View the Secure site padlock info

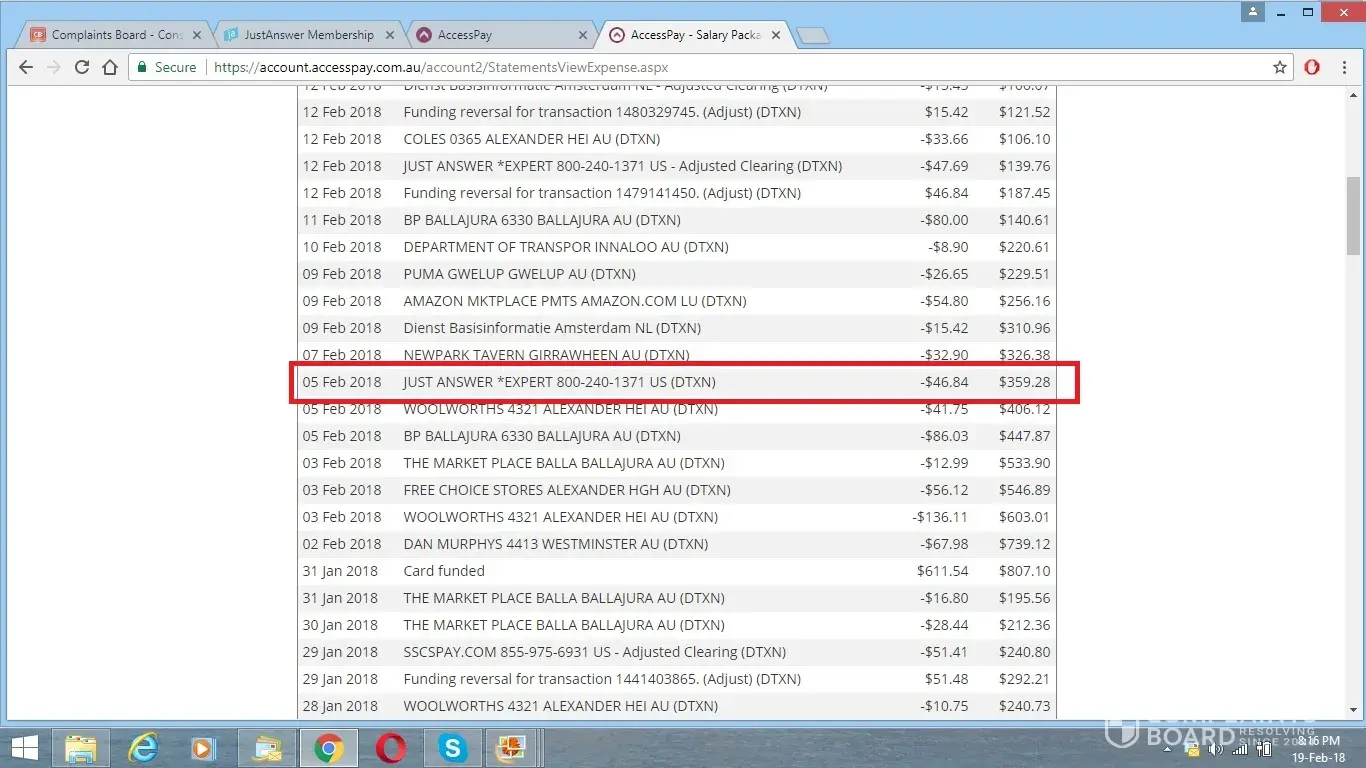[x=166, y=67]
